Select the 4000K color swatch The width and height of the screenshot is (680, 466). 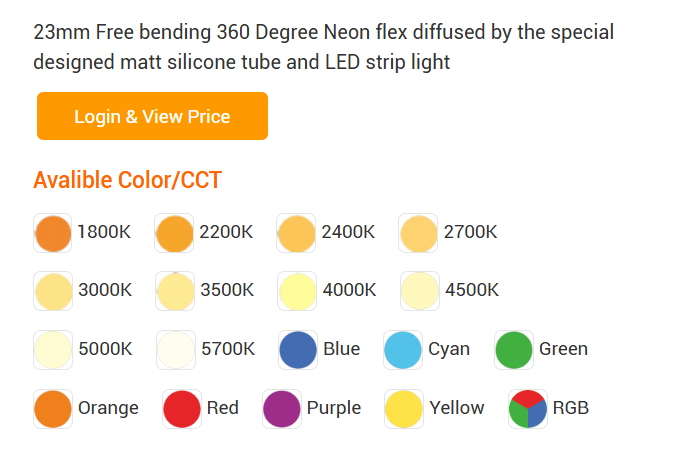(298, 291)
